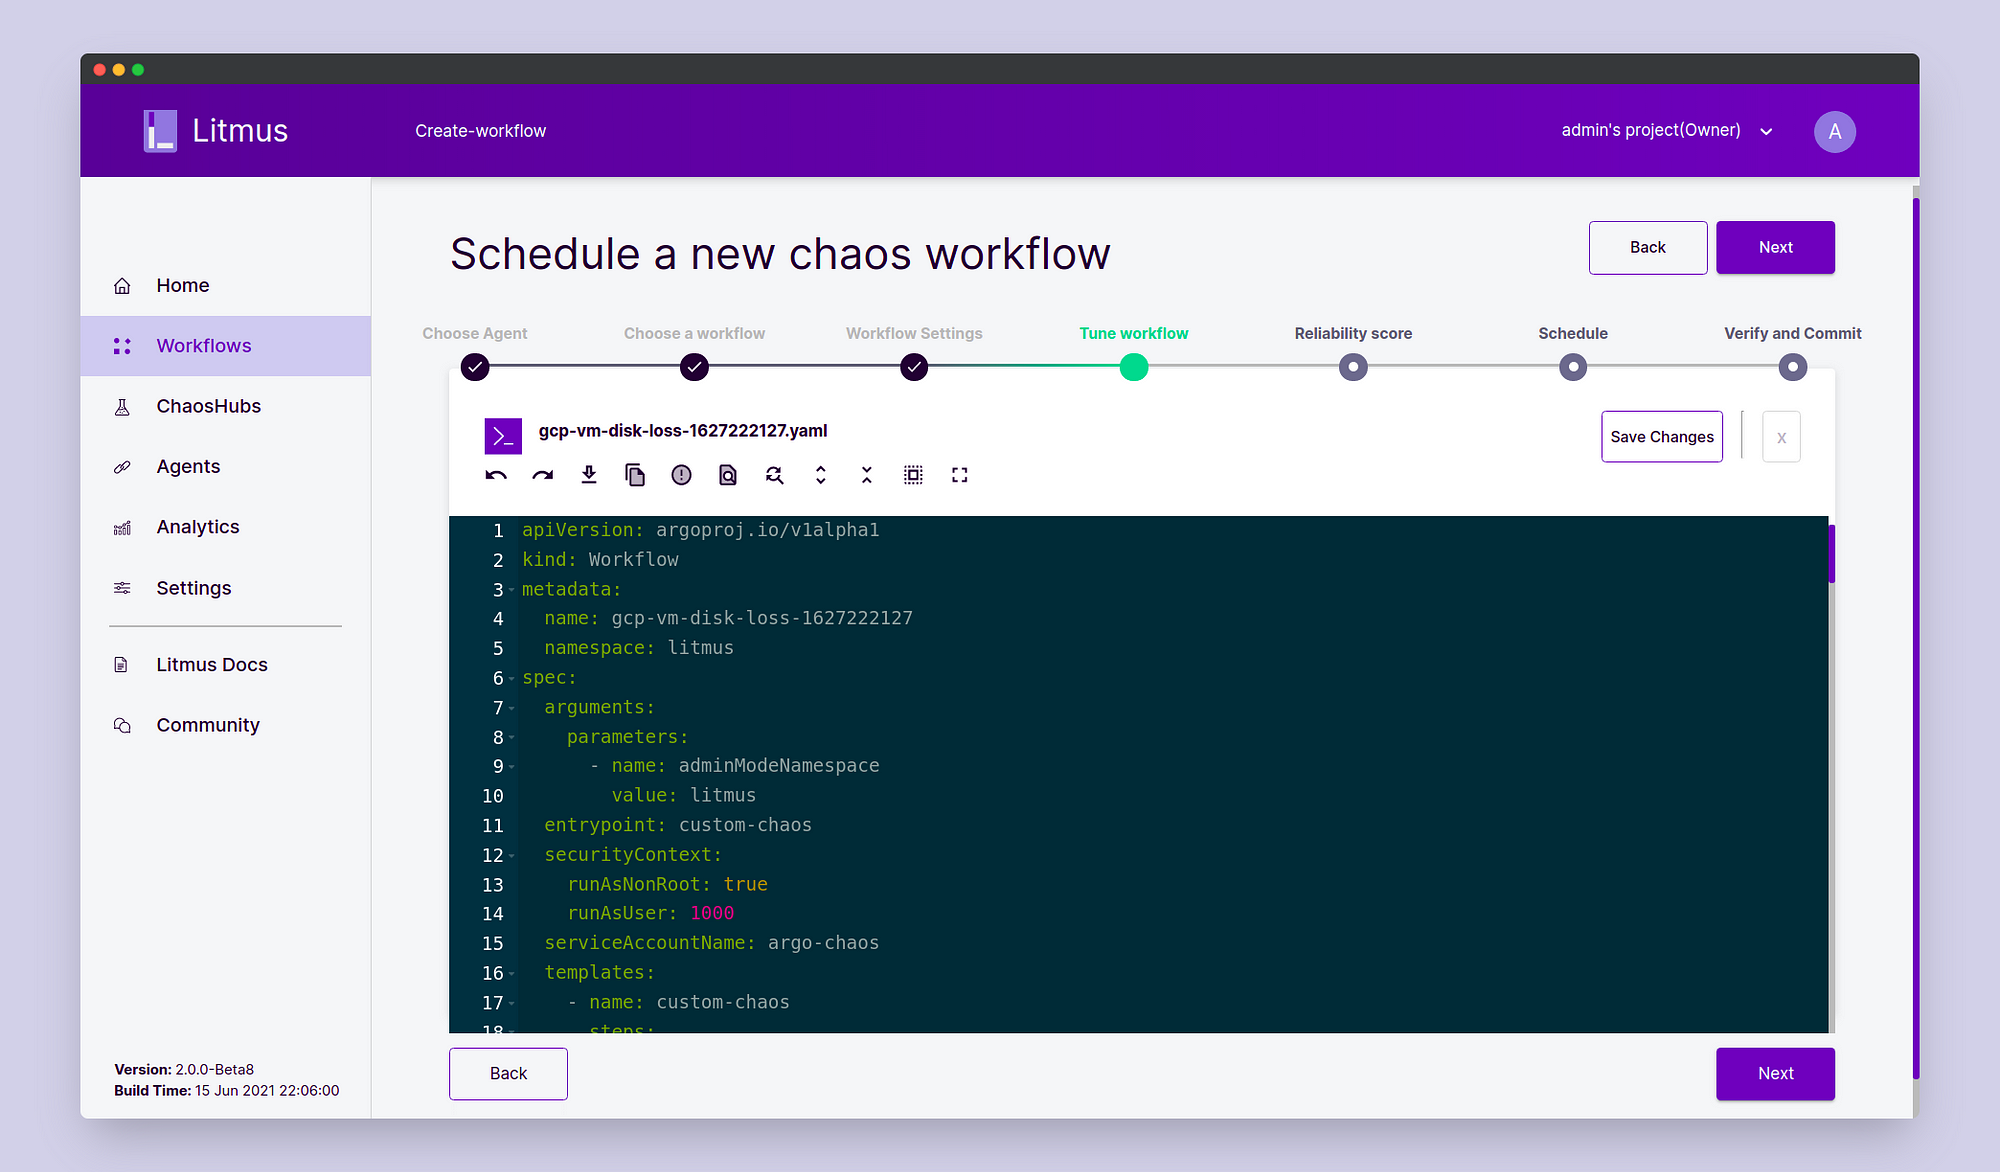The image size is (2000, 1172).
Task: Click the Workflow Settings step marker
Action: pyautogui.click(x=914, y=368)
